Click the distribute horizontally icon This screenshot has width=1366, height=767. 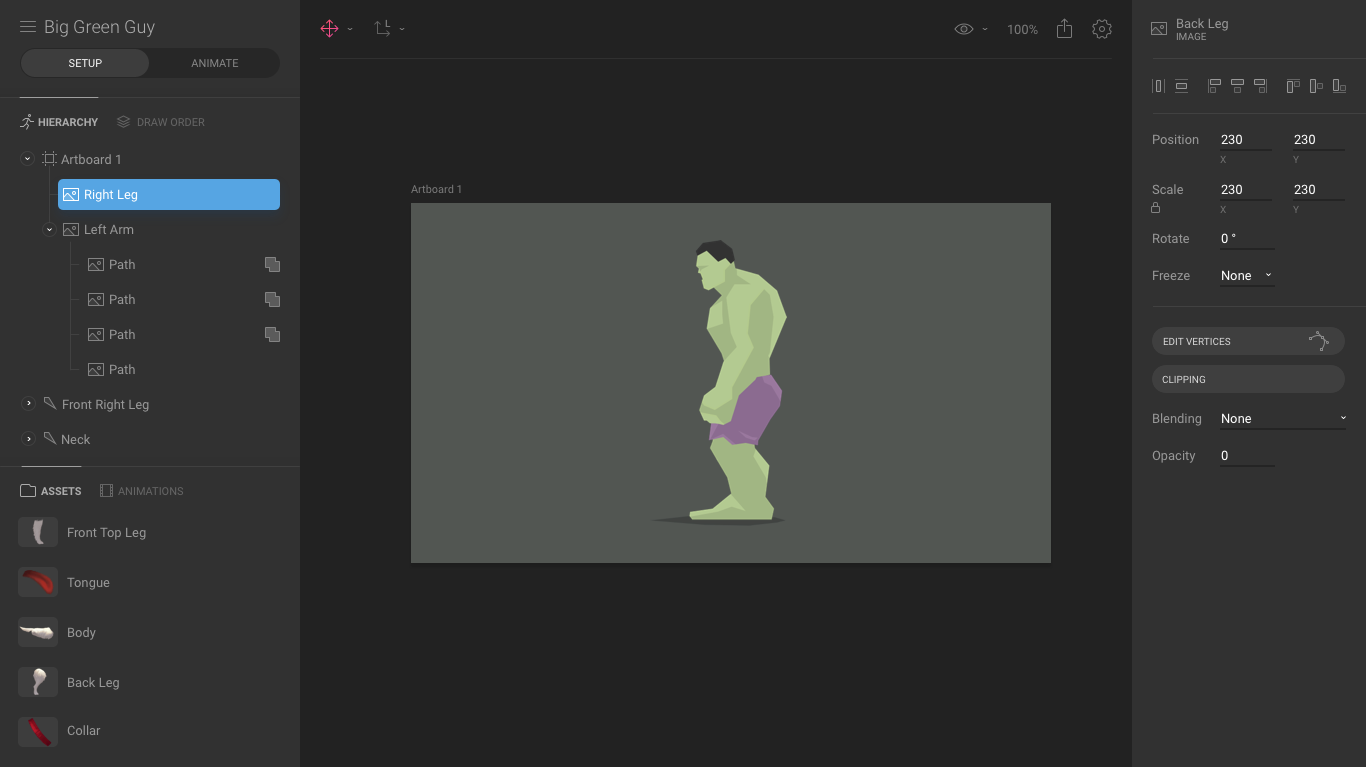(x=1158, y=86)
